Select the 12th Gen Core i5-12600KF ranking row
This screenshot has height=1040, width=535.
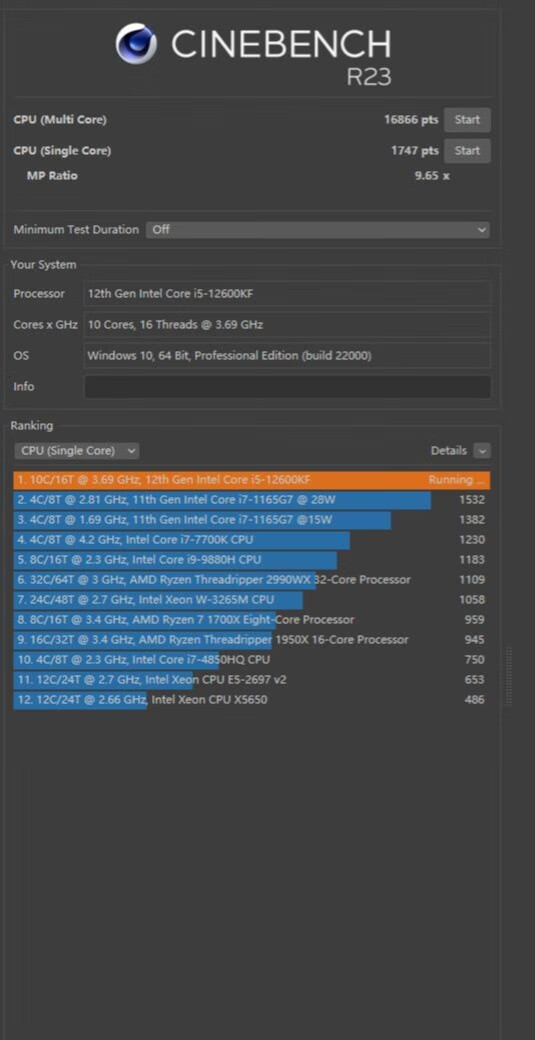(x=252, y=480)
